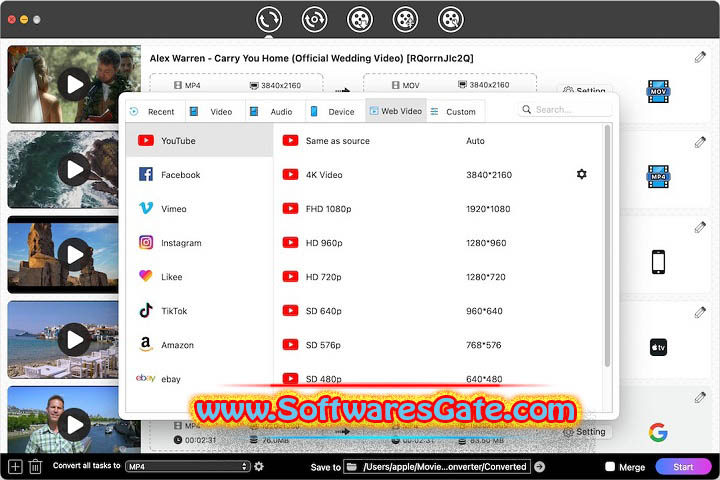The width and height of the screenshot is (720, 480).
Task: Choose SD 576p preset
Action: point(438,344)
